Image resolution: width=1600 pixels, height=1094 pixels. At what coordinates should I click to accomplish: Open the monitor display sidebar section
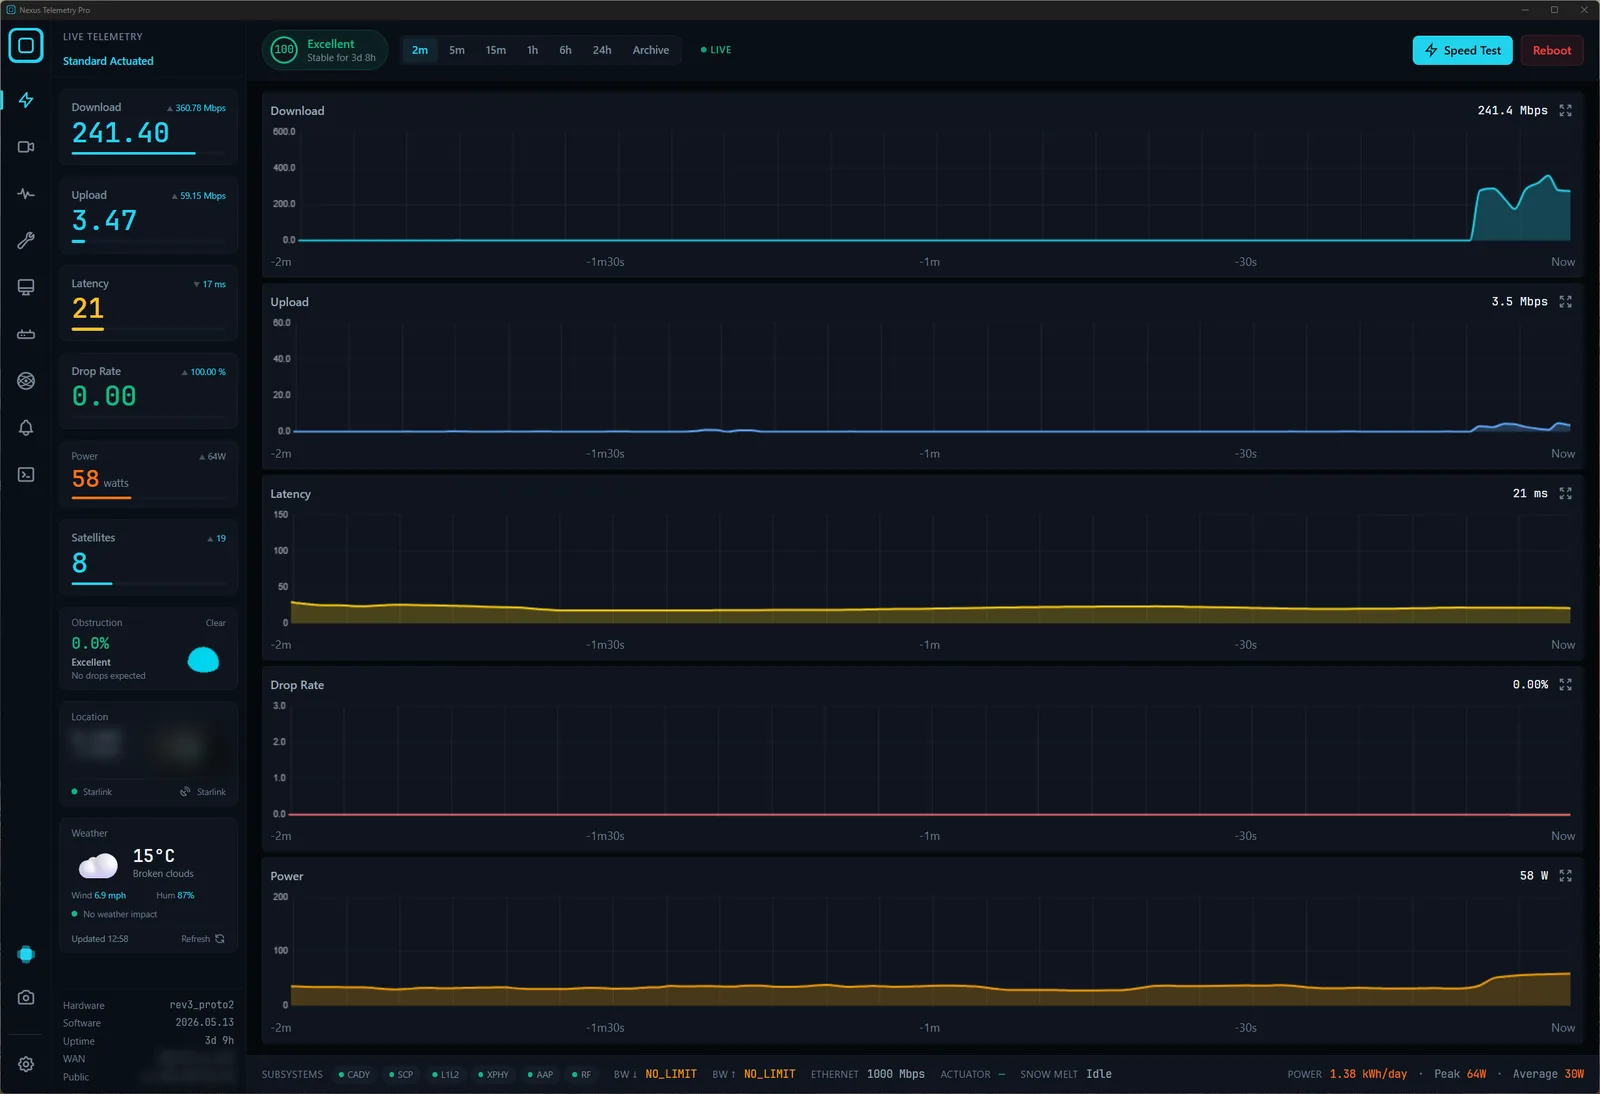26,287
